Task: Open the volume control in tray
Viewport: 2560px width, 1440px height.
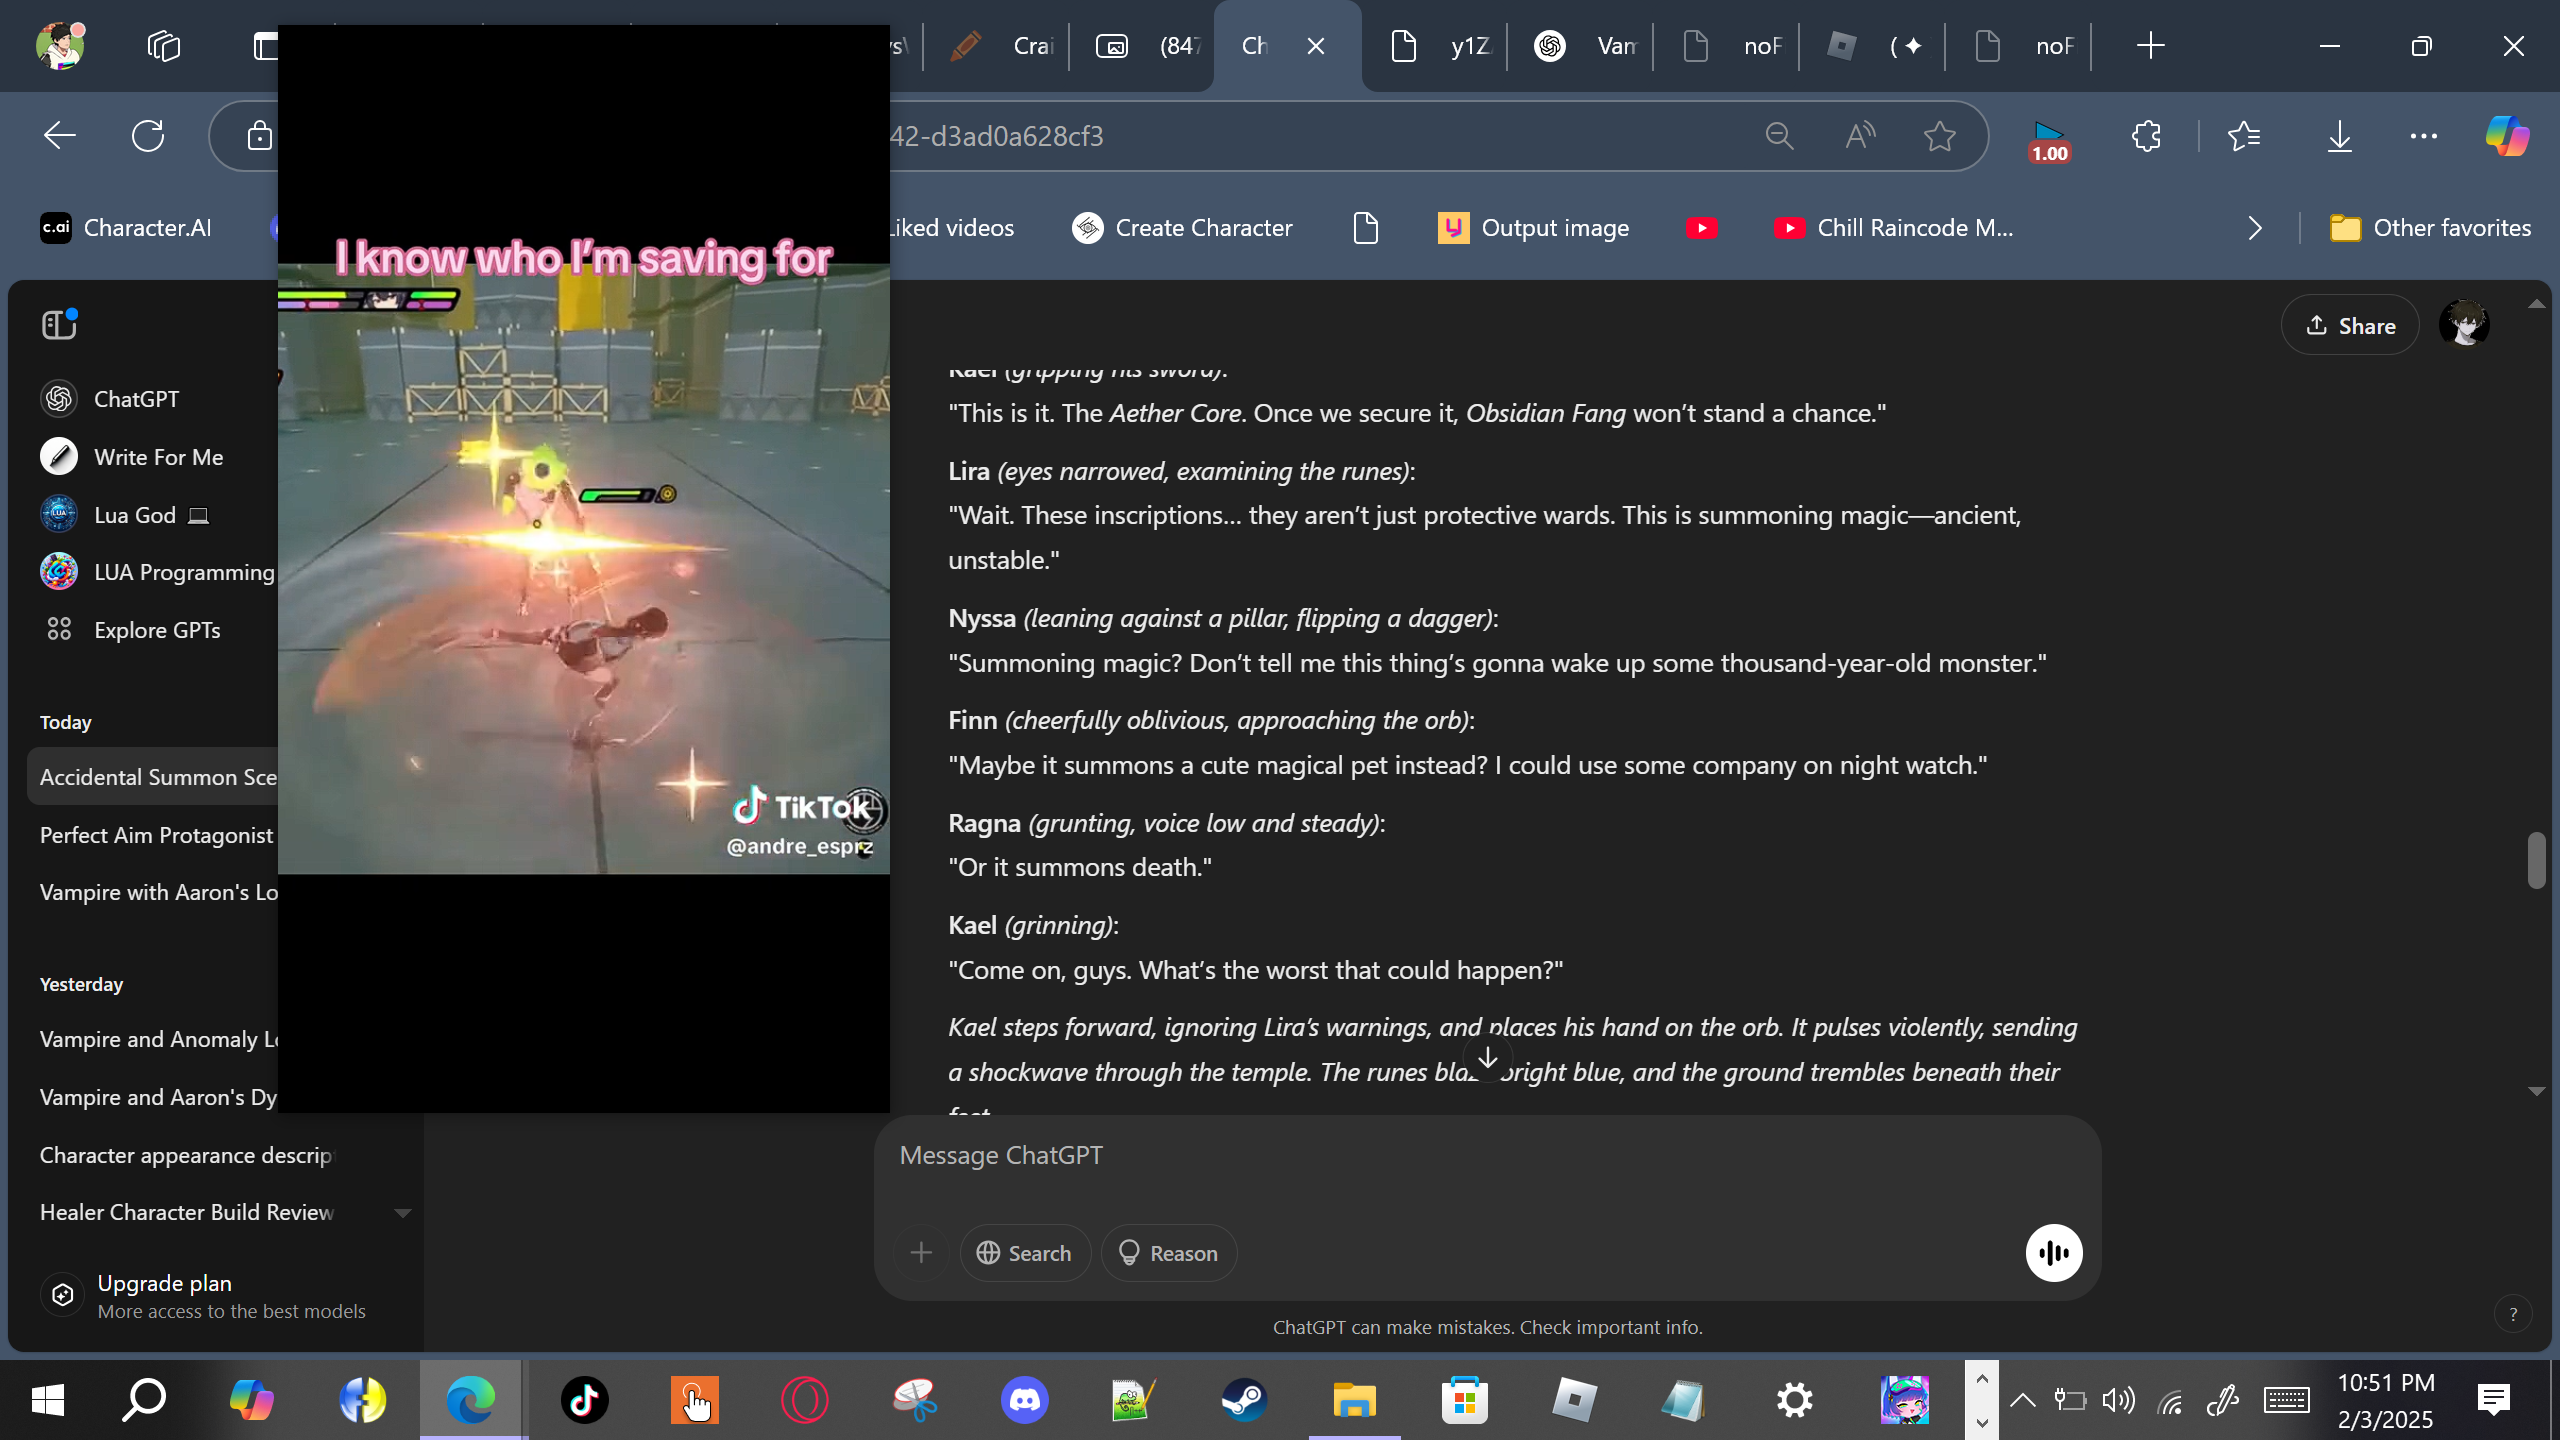Action: [x=2118, y=1400]
